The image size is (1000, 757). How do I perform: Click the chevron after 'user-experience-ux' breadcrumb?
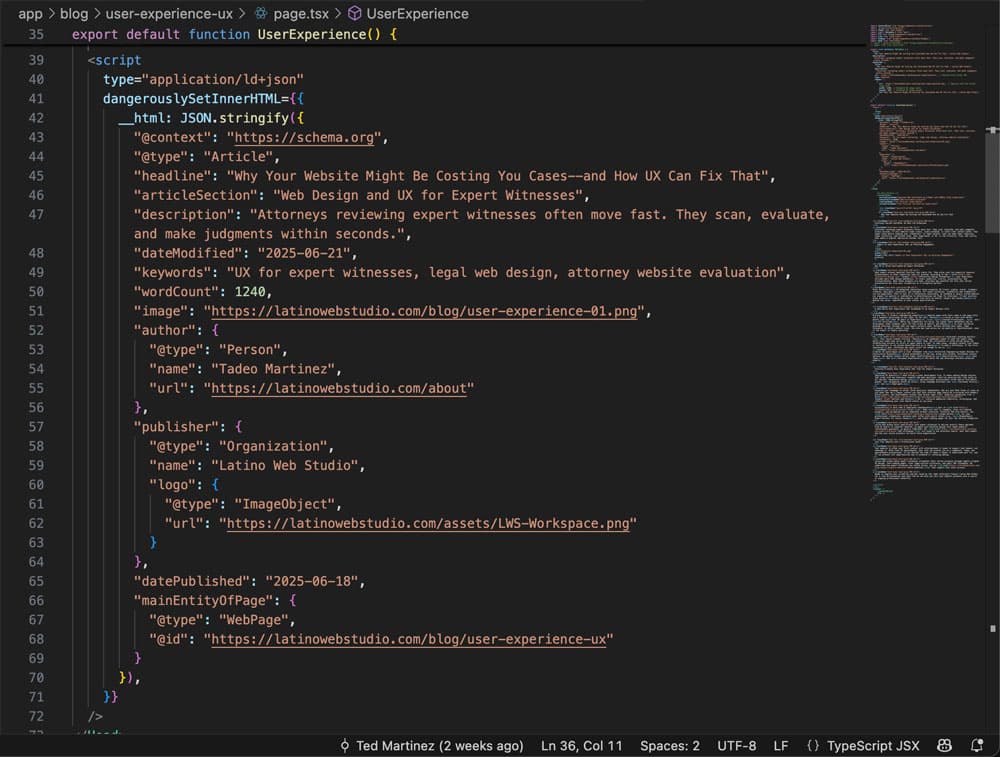(242, 13)
